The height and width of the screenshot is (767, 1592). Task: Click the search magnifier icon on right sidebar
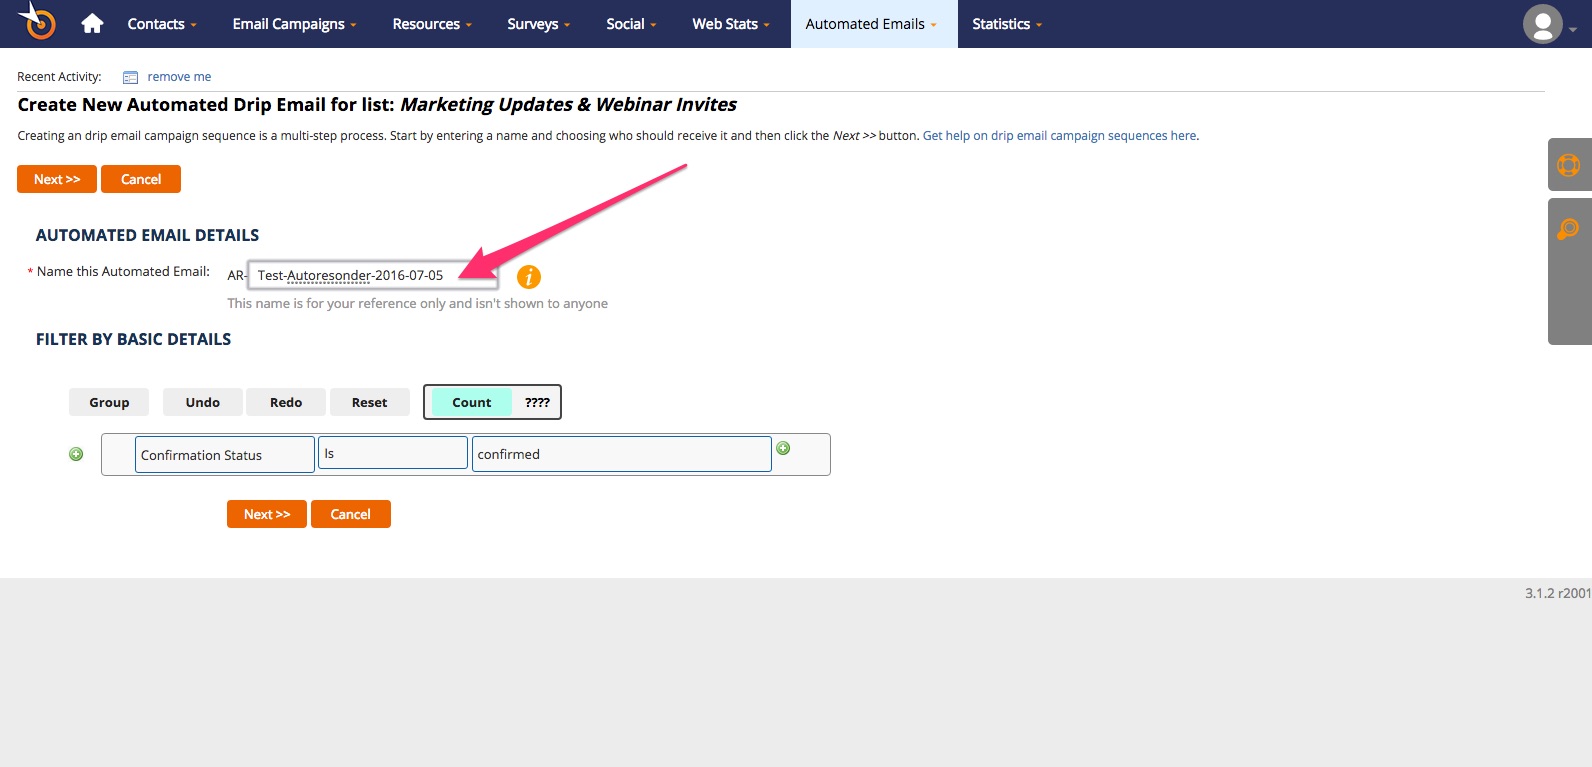click(1568, 229)
